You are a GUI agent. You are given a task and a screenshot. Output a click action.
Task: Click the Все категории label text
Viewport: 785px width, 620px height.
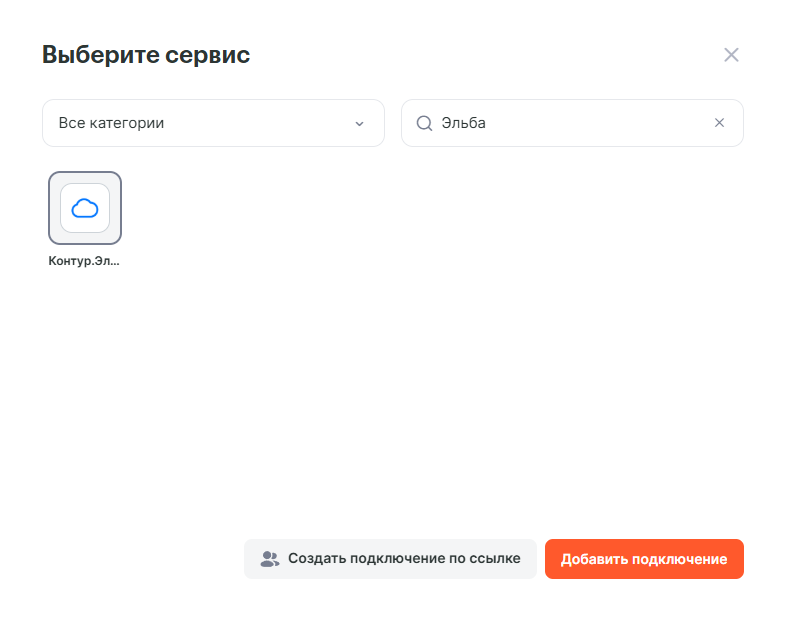point(111,123)
